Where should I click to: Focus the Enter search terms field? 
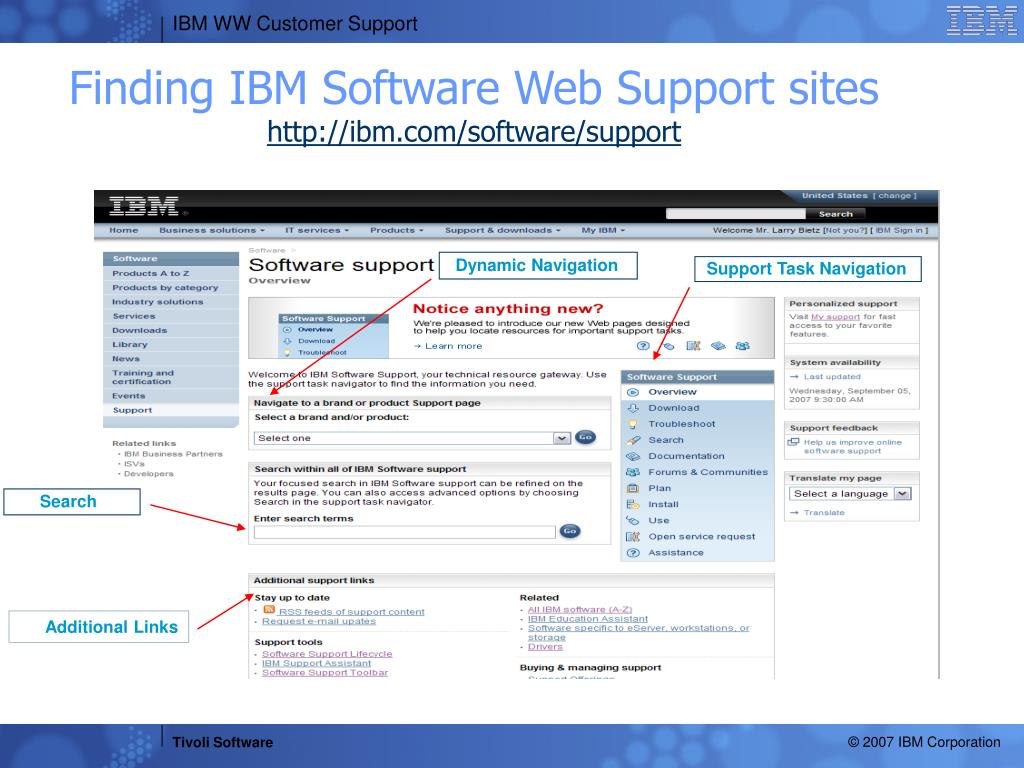[x=404, y=532]
